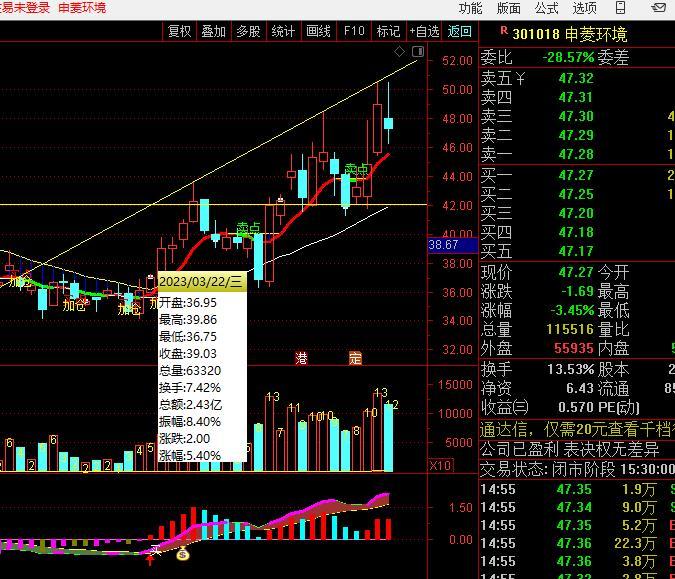Open the 版面 menu

click(x=508, y=8)
